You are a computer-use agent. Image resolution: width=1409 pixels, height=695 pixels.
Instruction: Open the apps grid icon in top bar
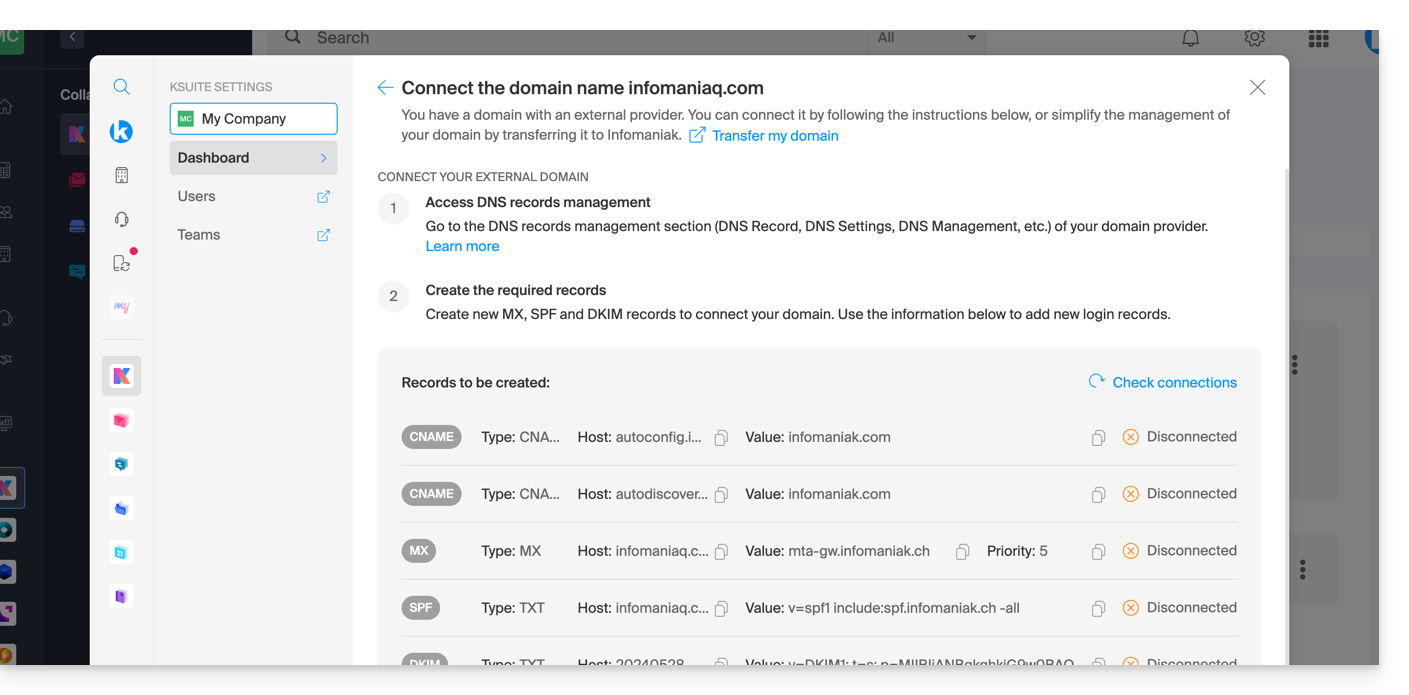pos(1318,38)
